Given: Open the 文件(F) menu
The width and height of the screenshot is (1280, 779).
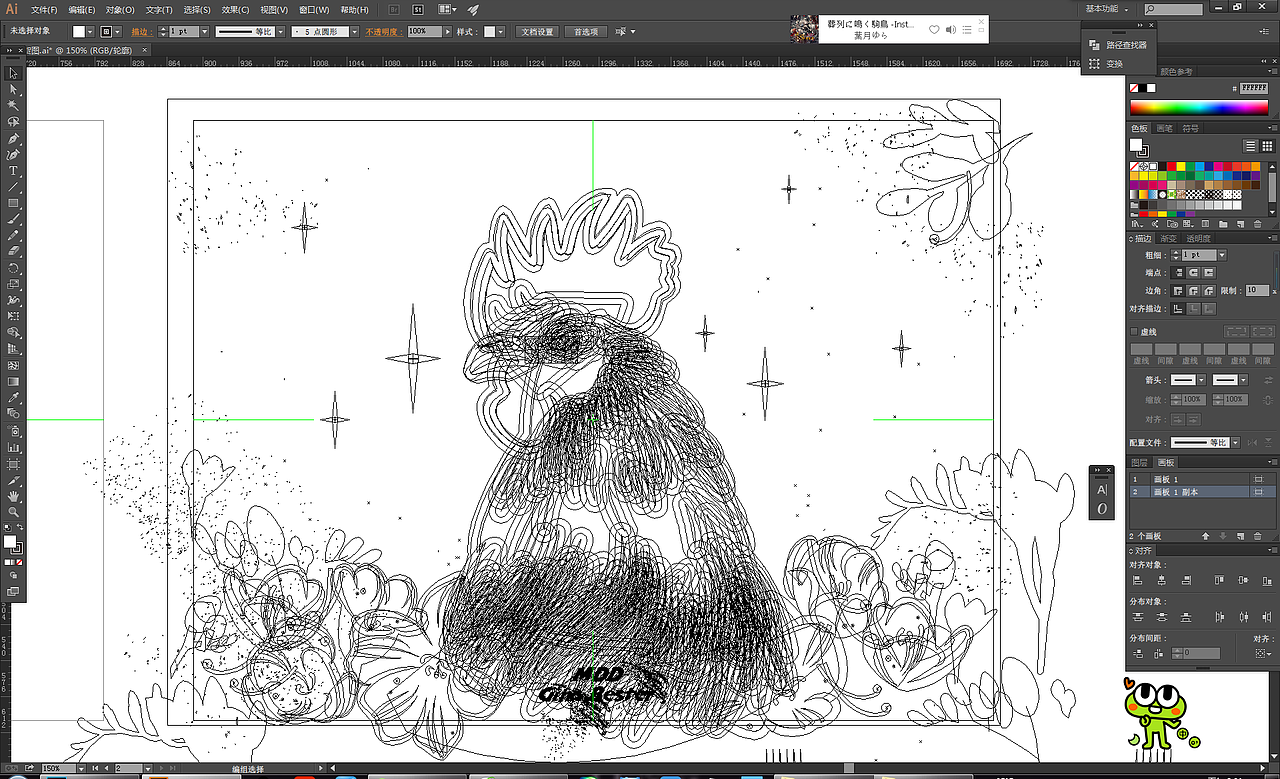Looking at the screenshot, I should coord(44,9).
